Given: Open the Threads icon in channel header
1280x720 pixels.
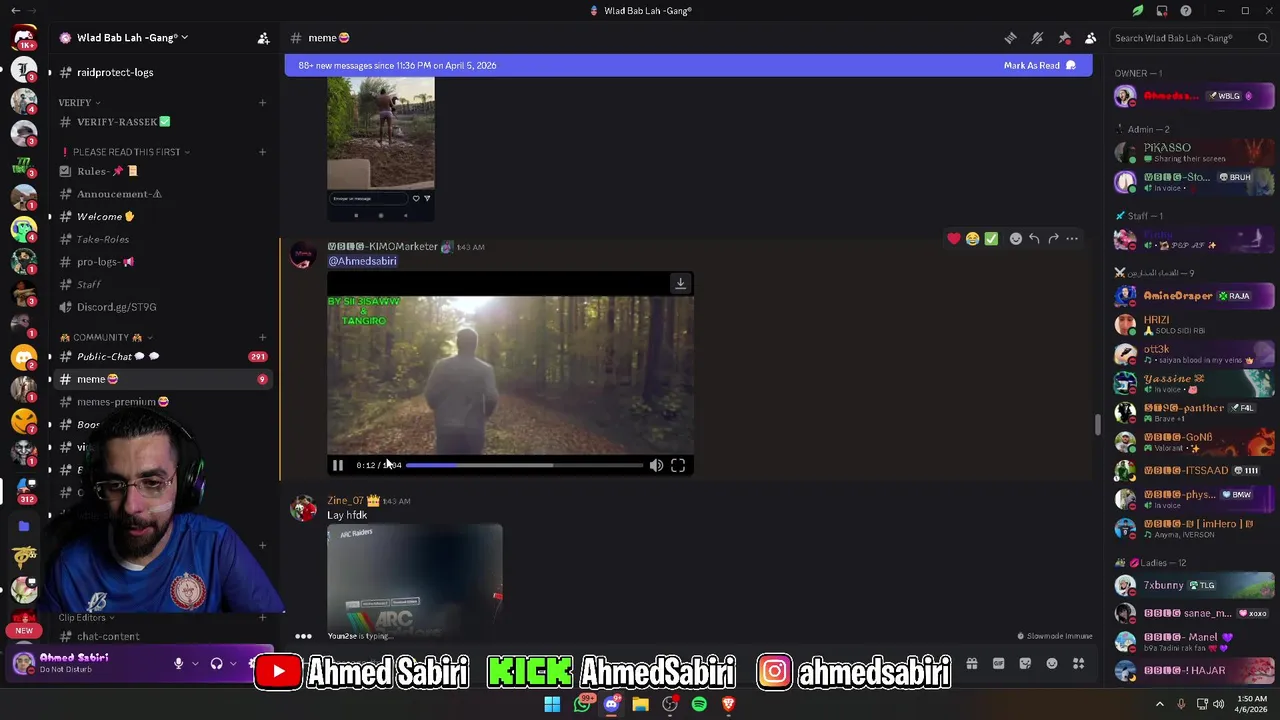Looking at the screenshot, I should pyautogui.click(x=1010, y=38).
